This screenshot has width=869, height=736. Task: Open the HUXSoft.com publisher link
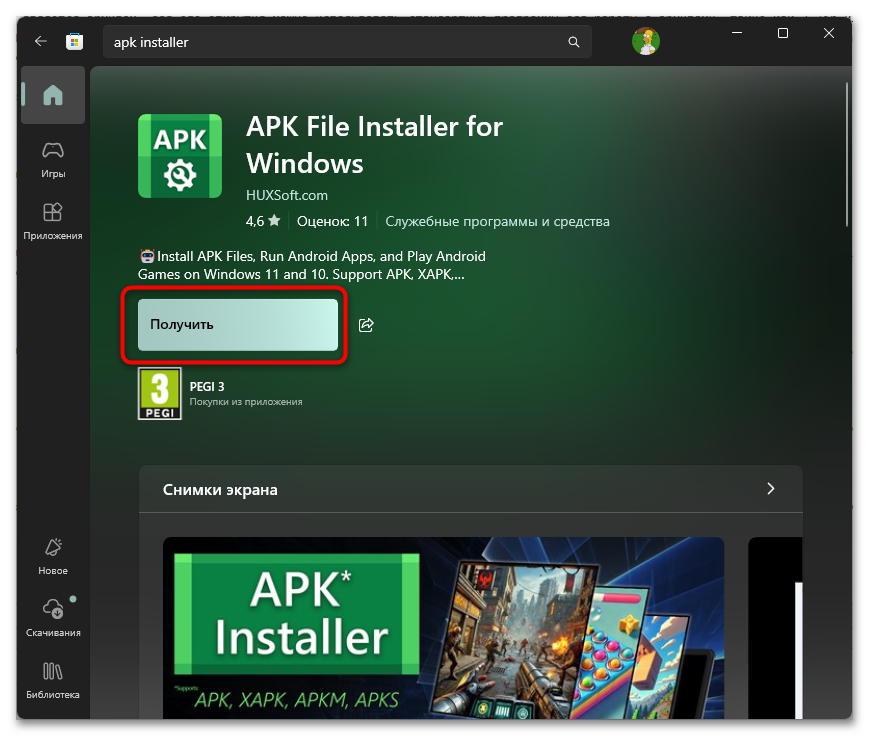(287, 195)
